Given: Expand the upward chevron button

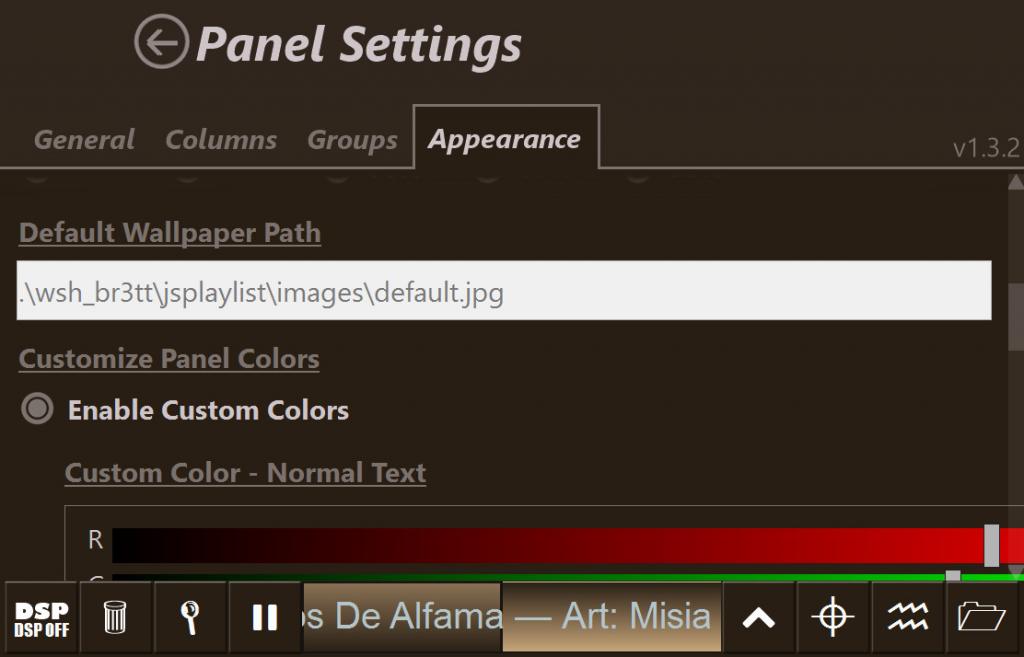Looking at the screenshot, I should pos(759,618).
